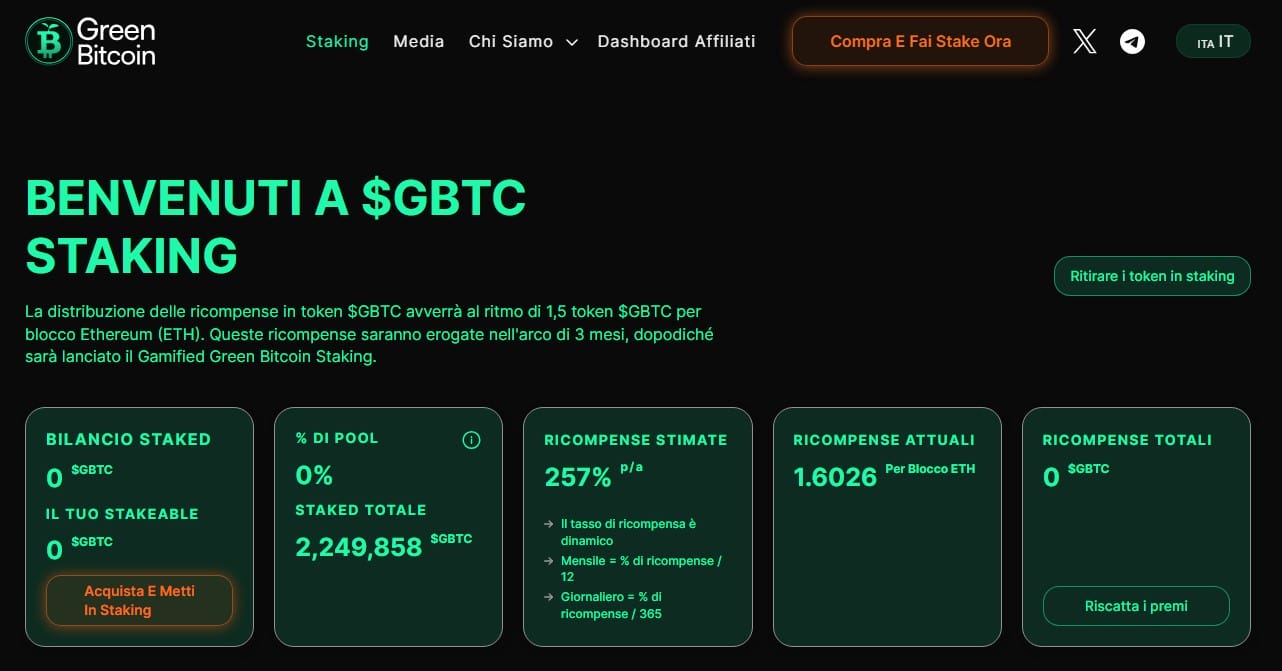Click the 0% pool percentage value
Screen dimensions: 1282x671
[314, 475]
